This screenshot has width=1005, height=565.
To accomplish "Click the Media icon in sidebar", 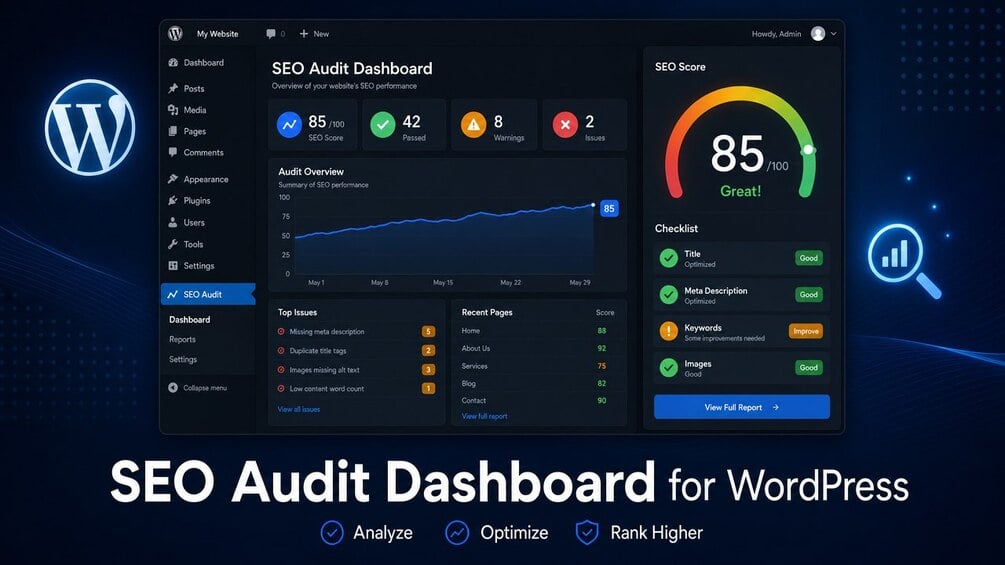I will pyautogui.click(x=173, y=110).
